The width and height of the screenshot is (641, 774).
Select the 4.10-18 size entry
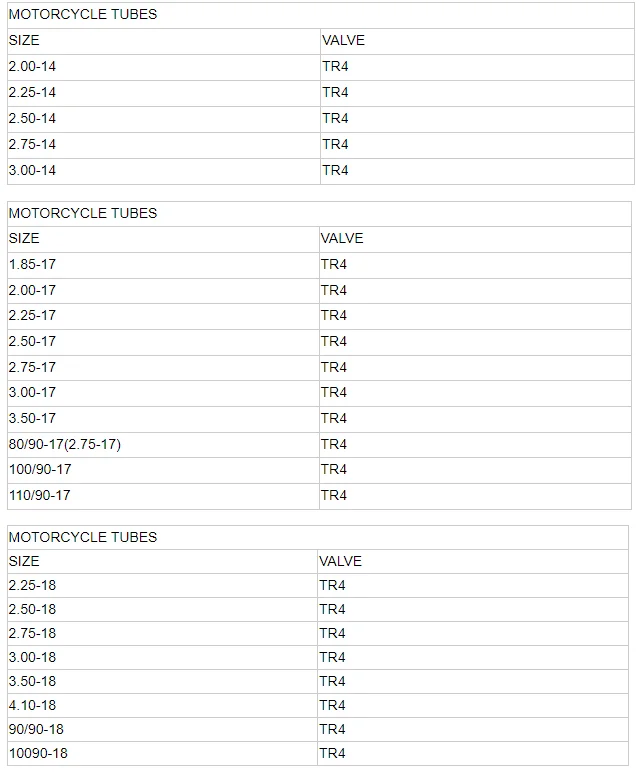(162, 705)
